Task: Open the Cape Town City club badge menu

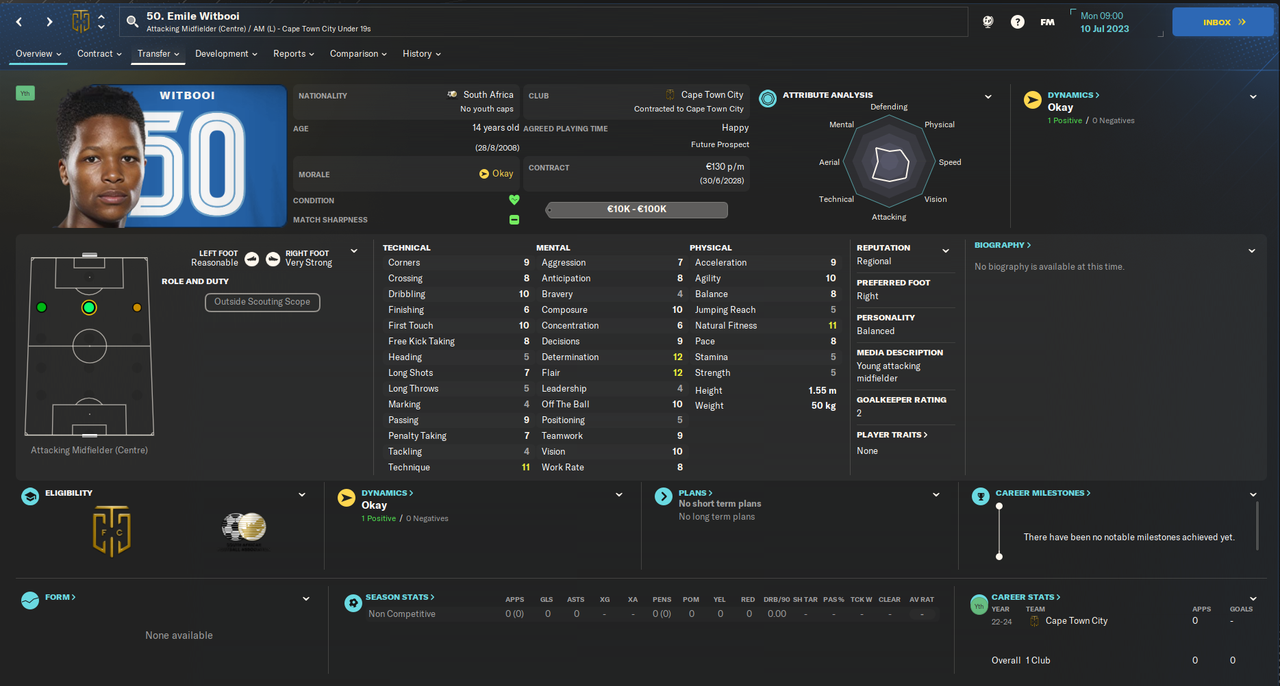Action: [x=81, y=21]
